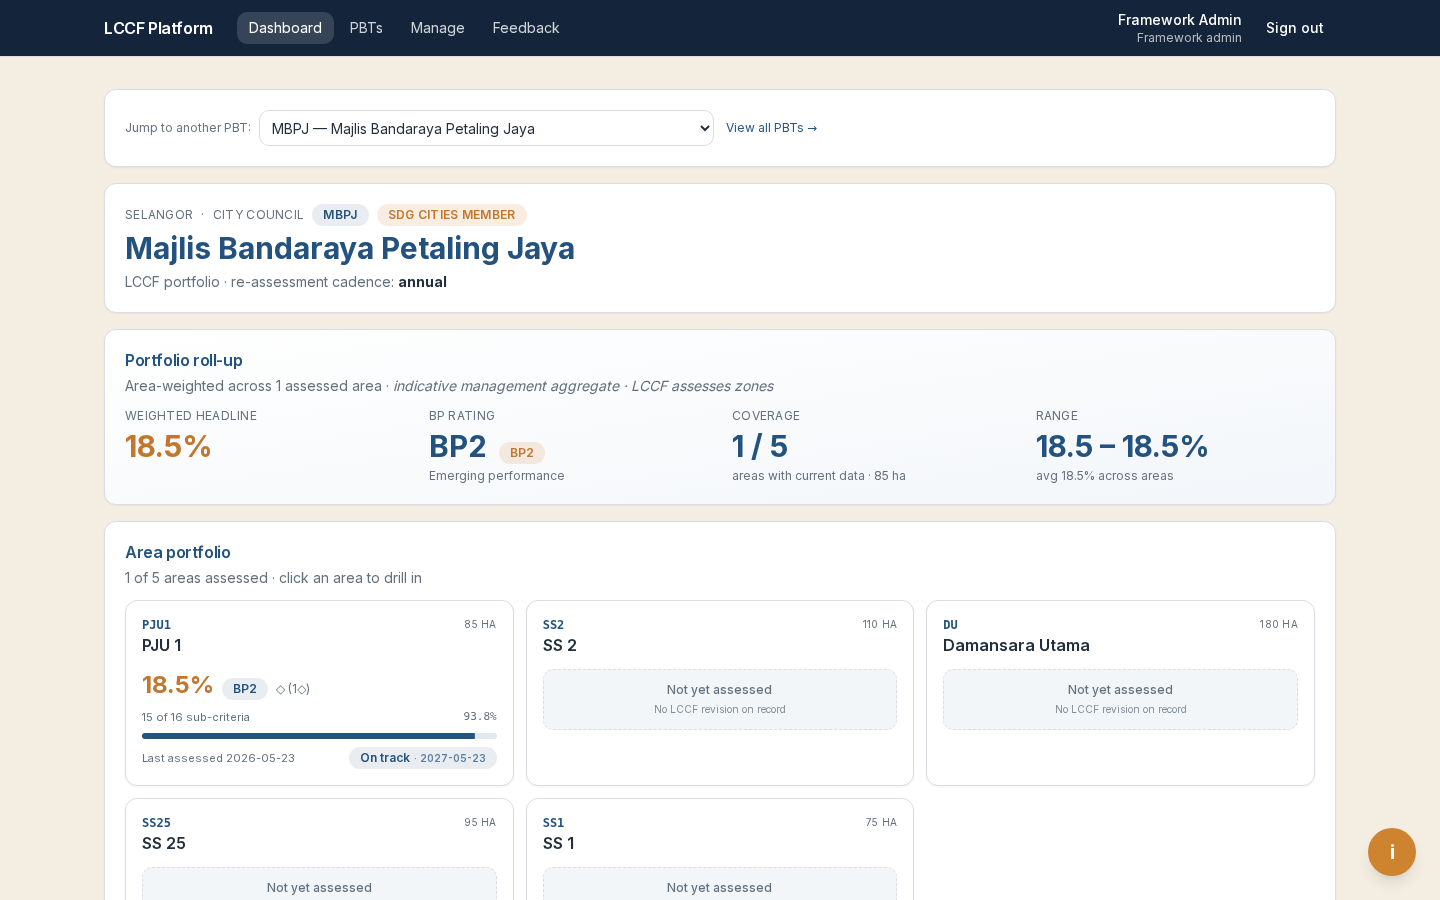Image resolution: width=1440 pixels, height=900 pixels.
Task: Click the SDG Cities Member badge
Action: [x=451, y=215]
